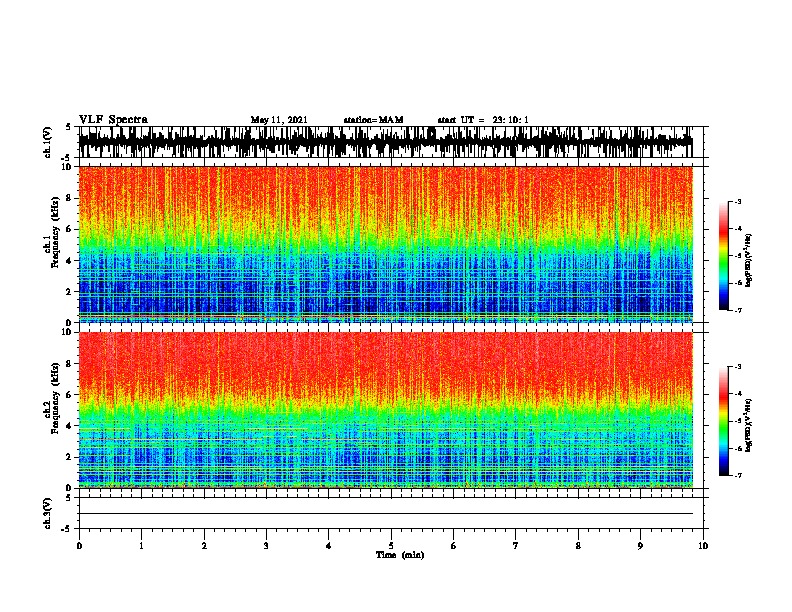The width and height of the screenshot is (792, 612).
Task: Select the date text "May 11, 2021"
Action: coord(279,120)
